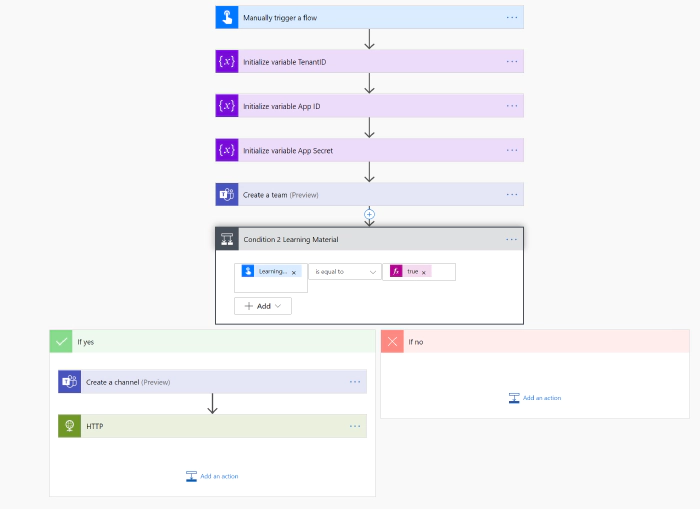This screenshot has height=509, width=700.
Task: Select the HTTP action icon
Action: (70, 426)
